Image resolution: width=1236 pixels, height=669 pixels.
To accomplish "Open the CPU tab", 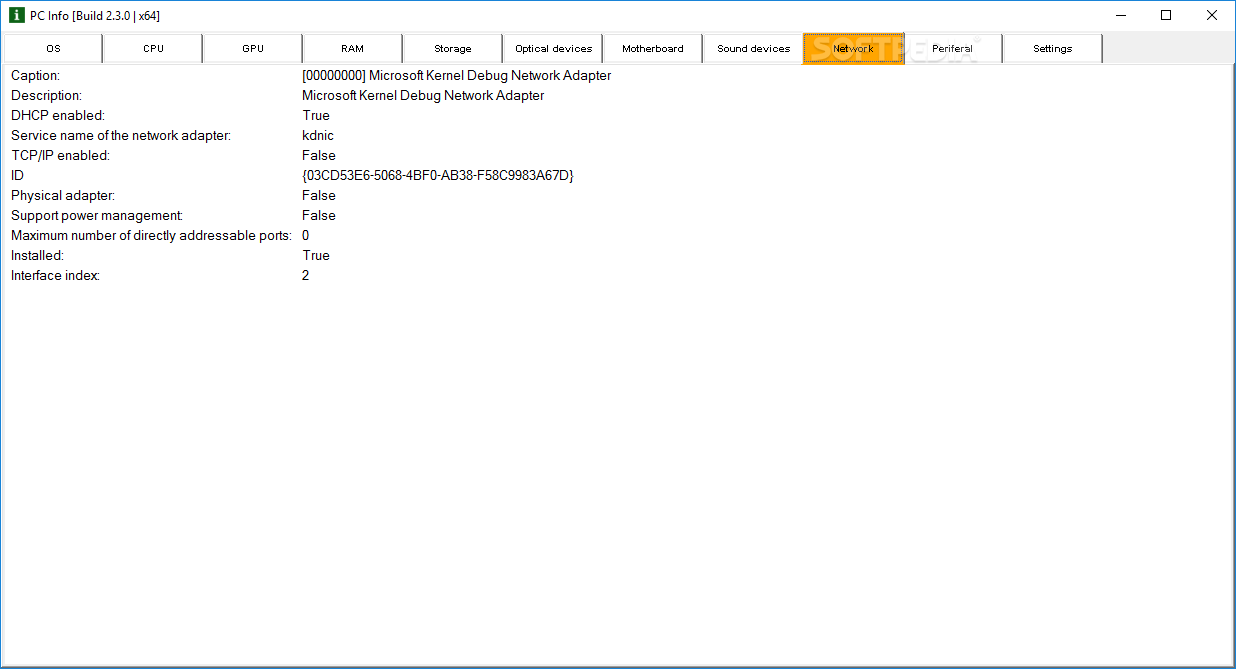I will [x=153, y=49].
